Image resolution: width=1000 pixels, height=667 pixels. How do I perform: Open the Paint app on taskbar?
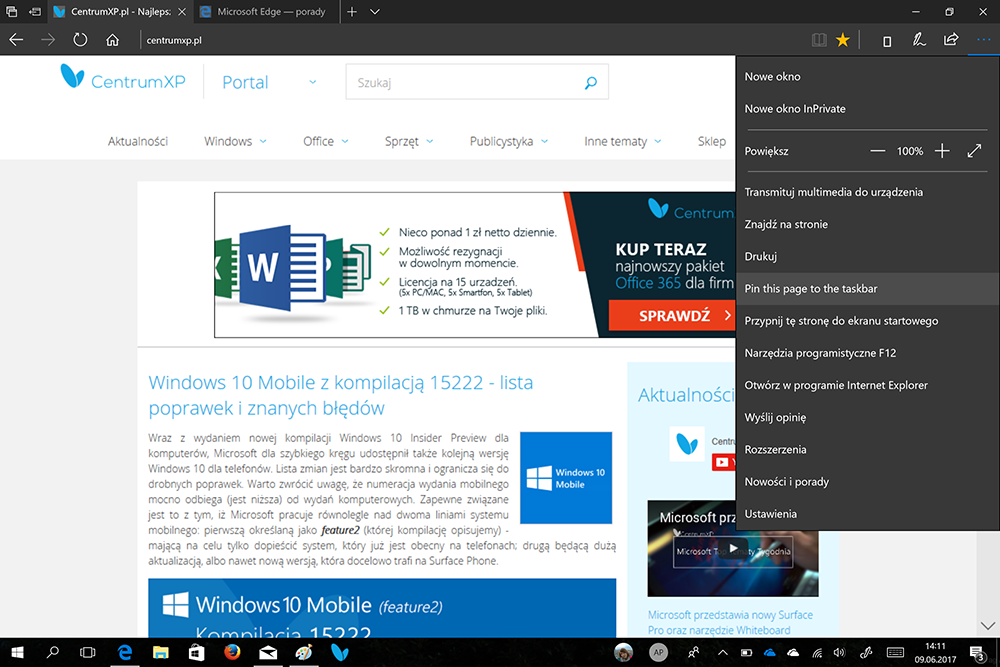[304, 652]
